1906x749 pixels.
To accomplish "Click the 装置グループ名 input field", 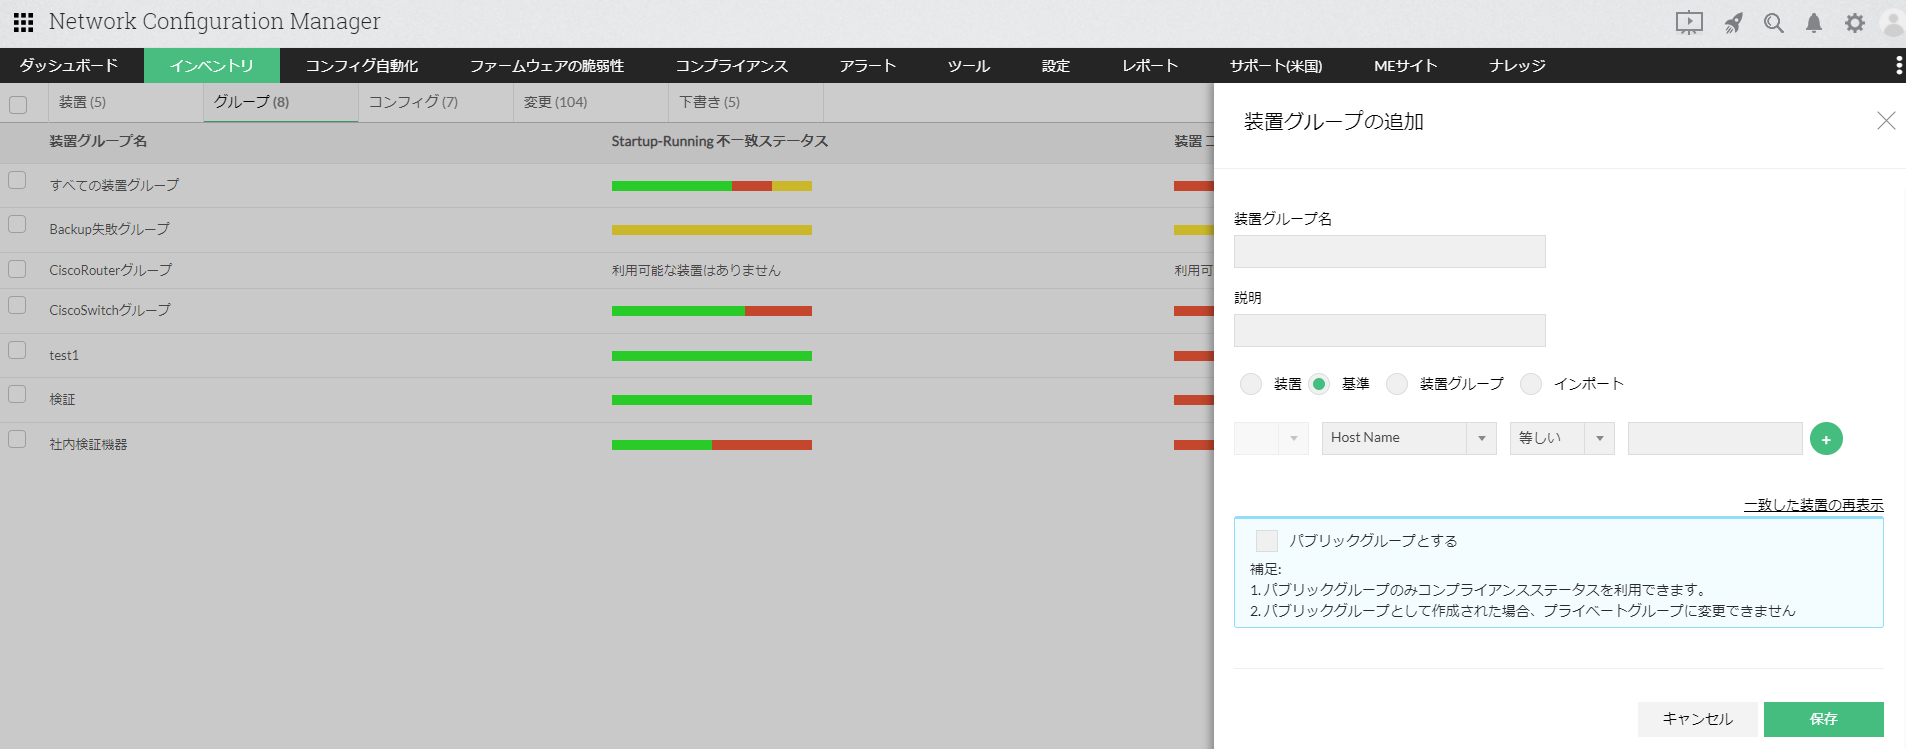I will [1389, 252].
